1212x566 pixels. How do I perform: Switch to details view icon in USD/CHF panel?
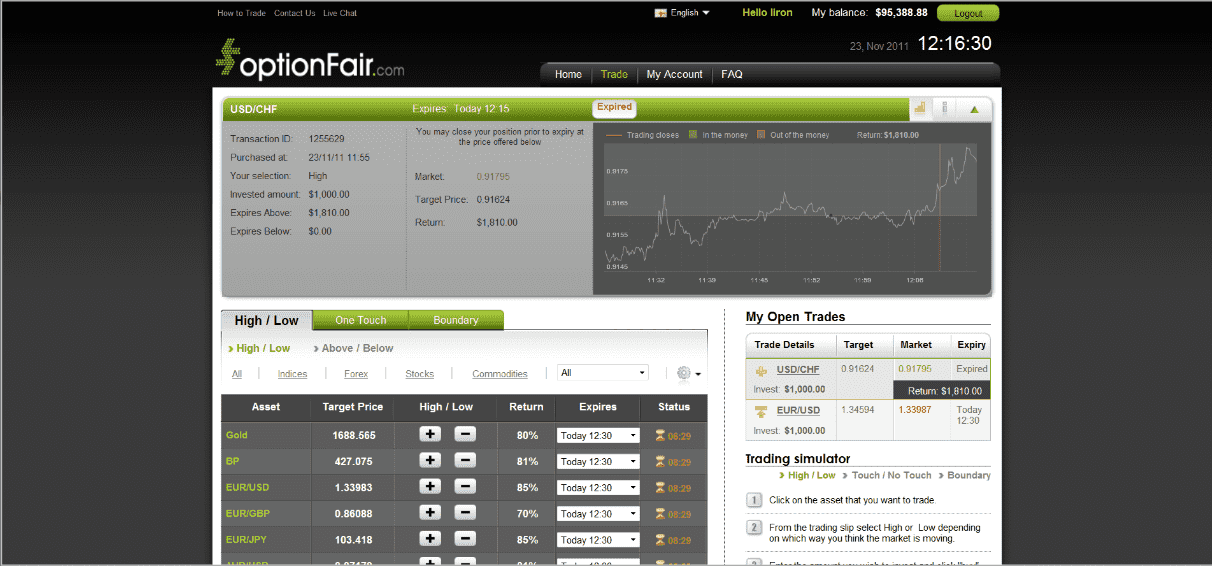945,108
